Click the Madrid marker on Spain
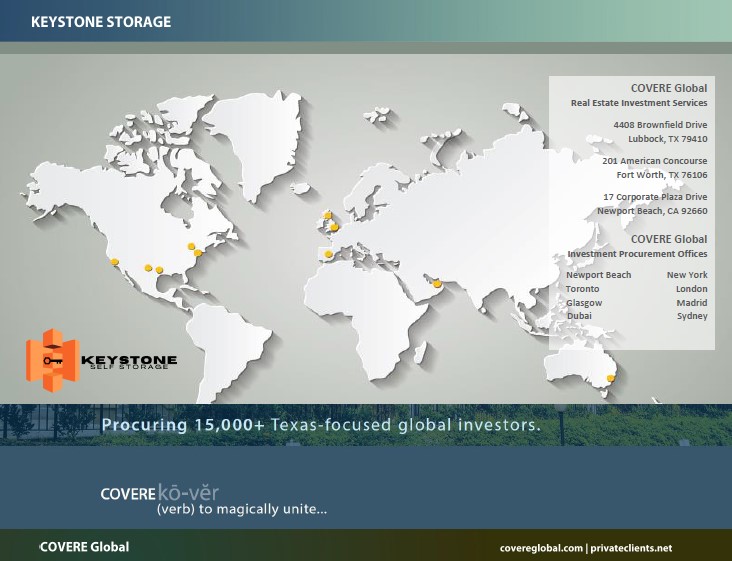 click(328, 254)
